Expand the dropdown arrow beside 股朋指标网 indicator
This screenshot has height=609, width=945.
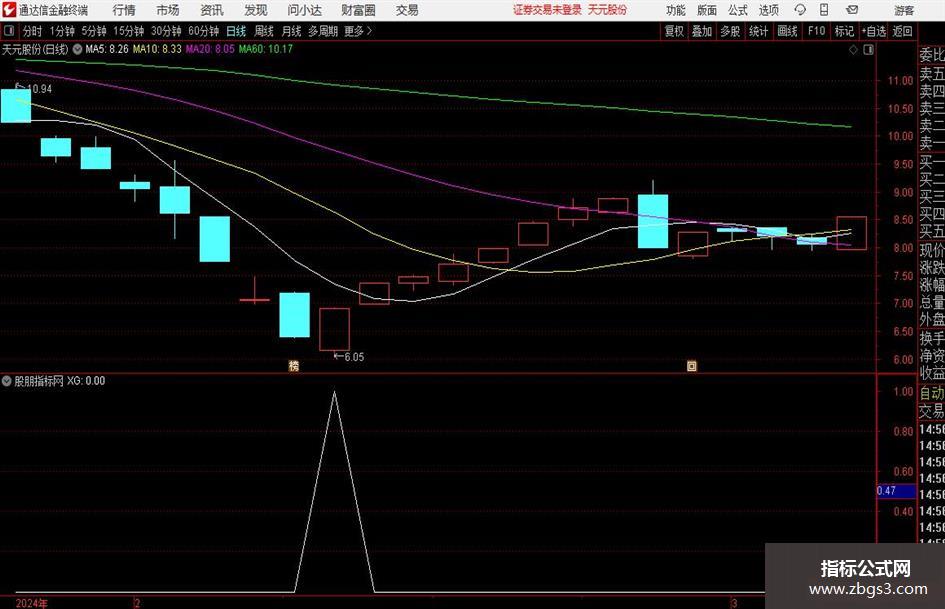pyautogui.click(x=7, y=380)
